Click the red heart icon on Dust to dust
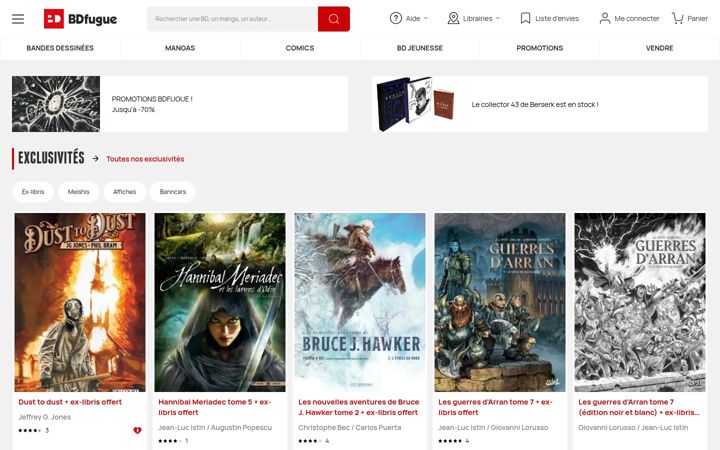 pyautogui.click(x=137, y=430)
